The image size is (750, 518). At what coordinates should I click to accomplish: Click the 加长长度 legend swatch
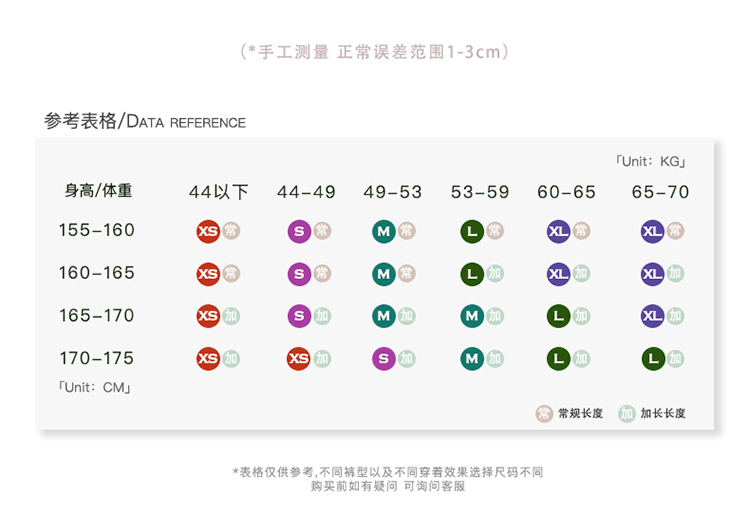tap(627, 413)
